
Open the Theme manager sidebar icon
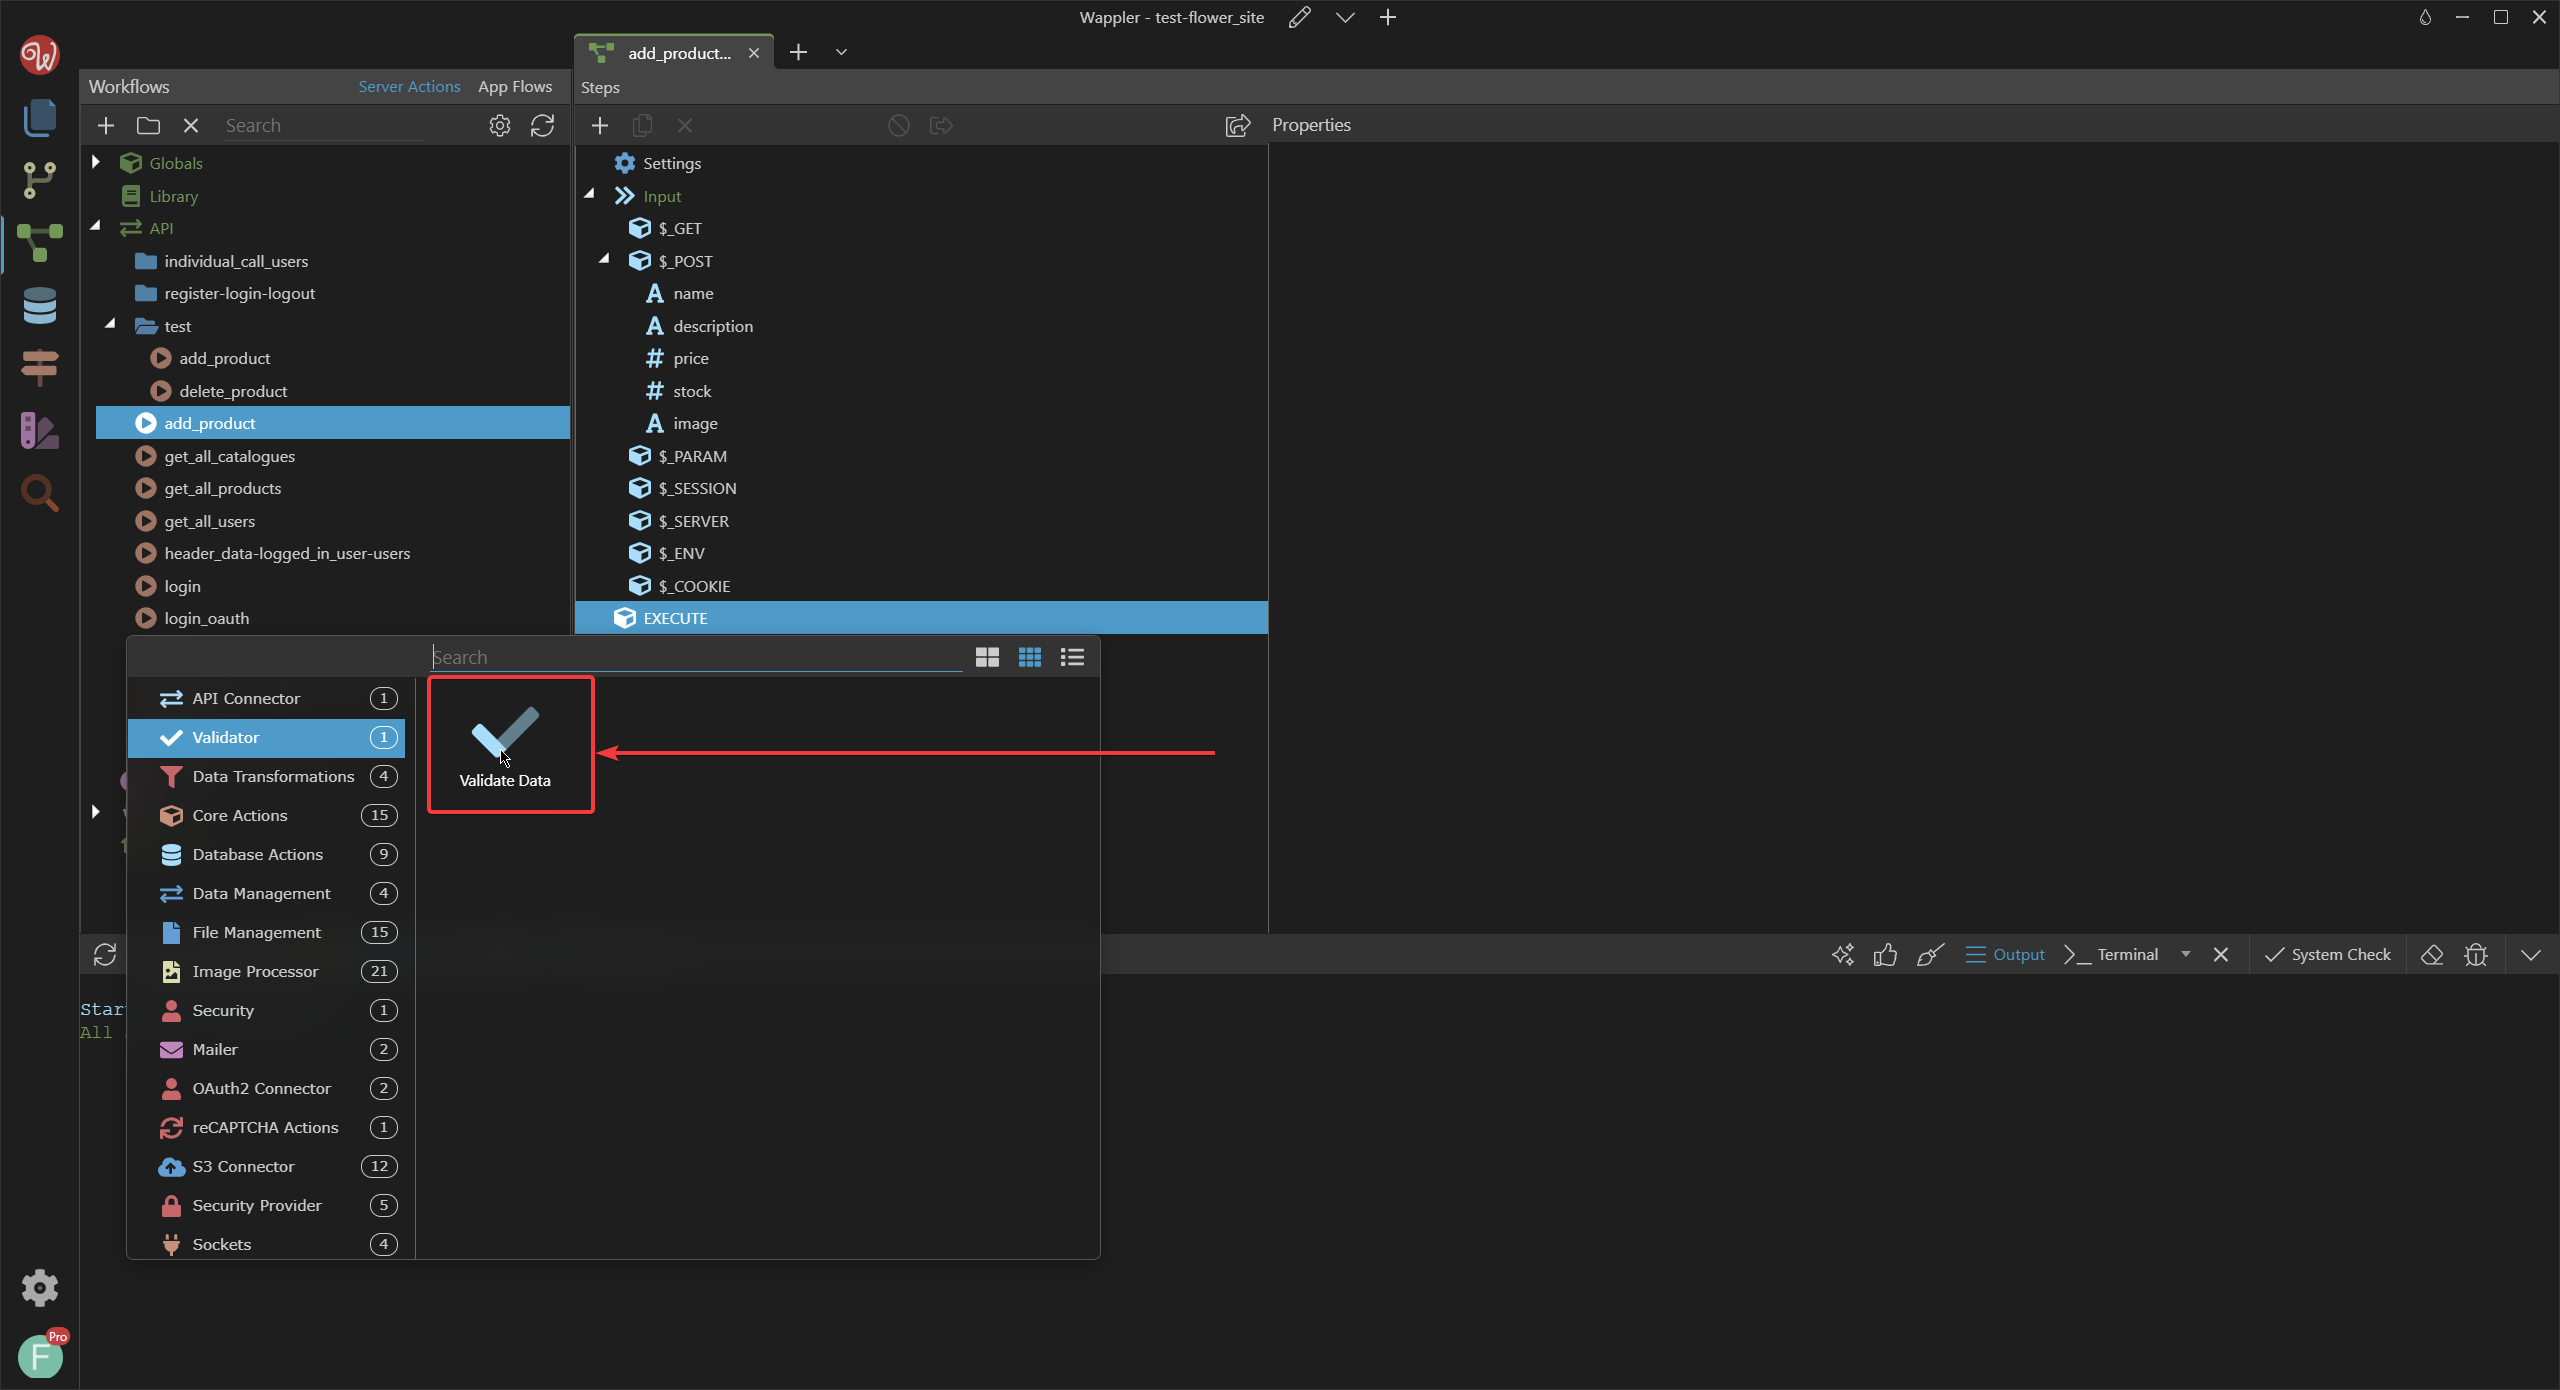click(39, 431)
